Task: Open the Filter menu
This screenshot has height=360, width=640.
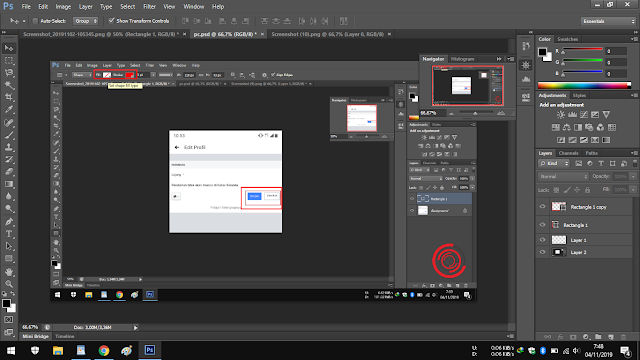Action: (149, 7)
